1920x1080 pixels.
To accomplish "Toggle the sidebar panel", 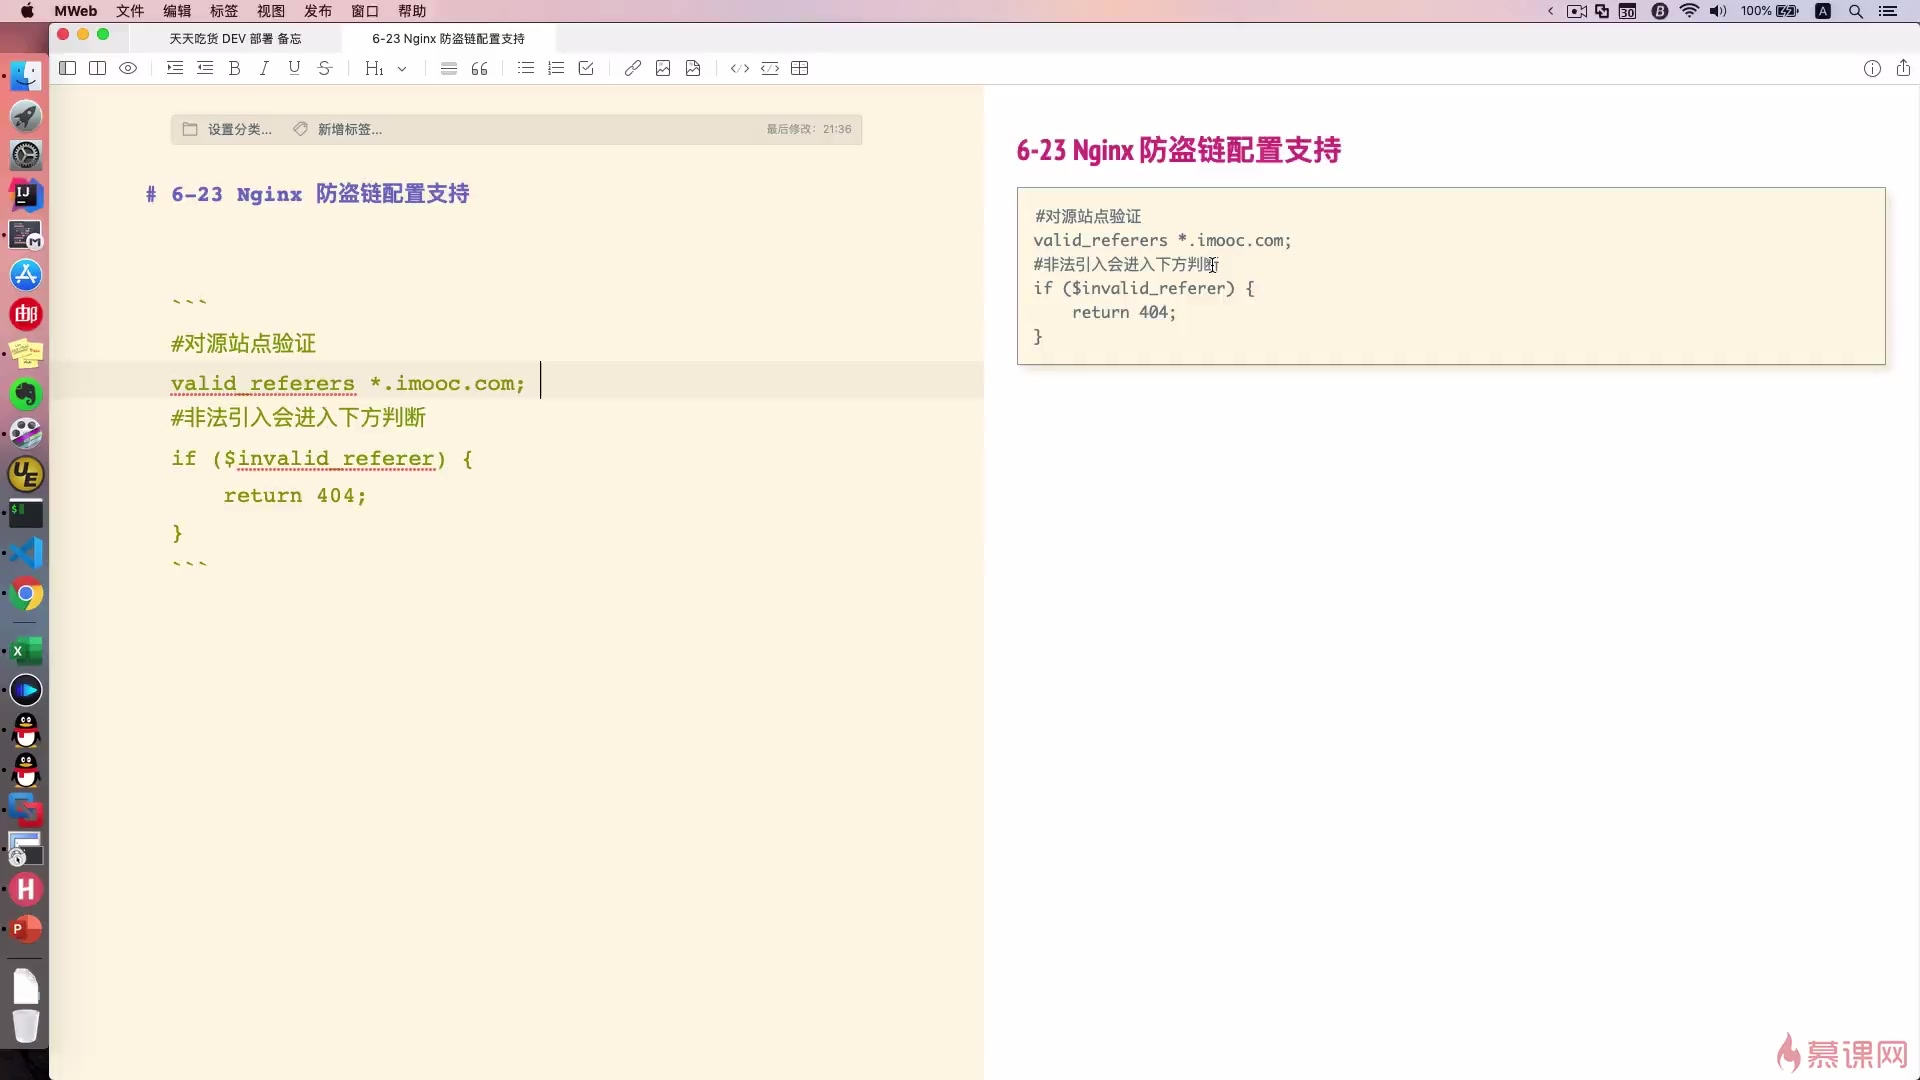I will tap(67, 68).
